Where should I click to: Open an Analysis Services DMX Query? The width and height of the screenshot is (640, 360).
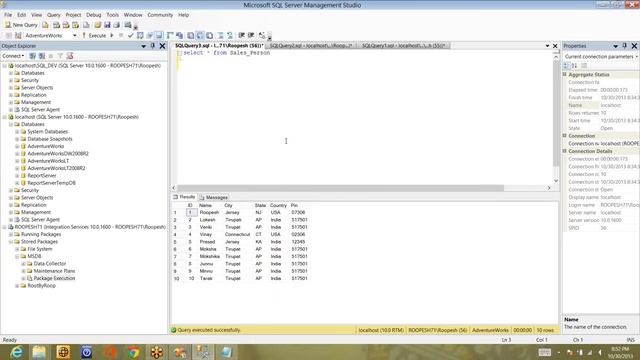click(66, 25)
